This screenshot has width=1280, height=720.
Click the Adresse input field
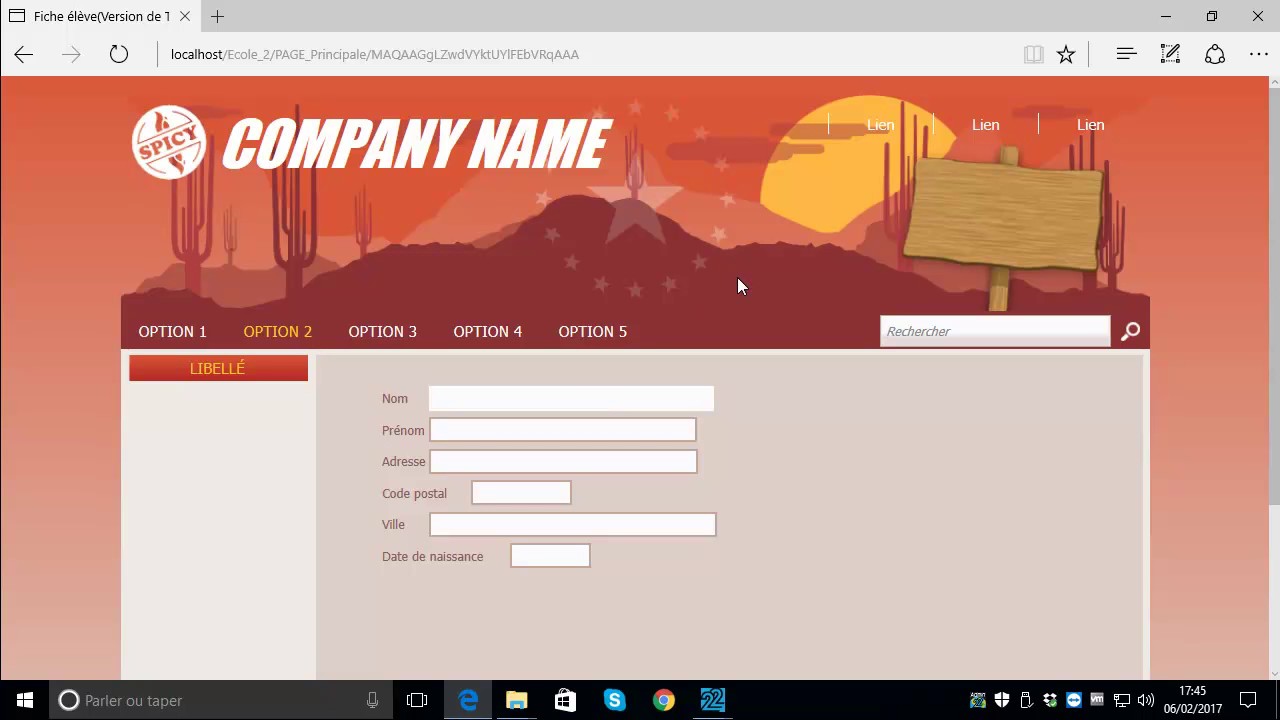(563, 461)
